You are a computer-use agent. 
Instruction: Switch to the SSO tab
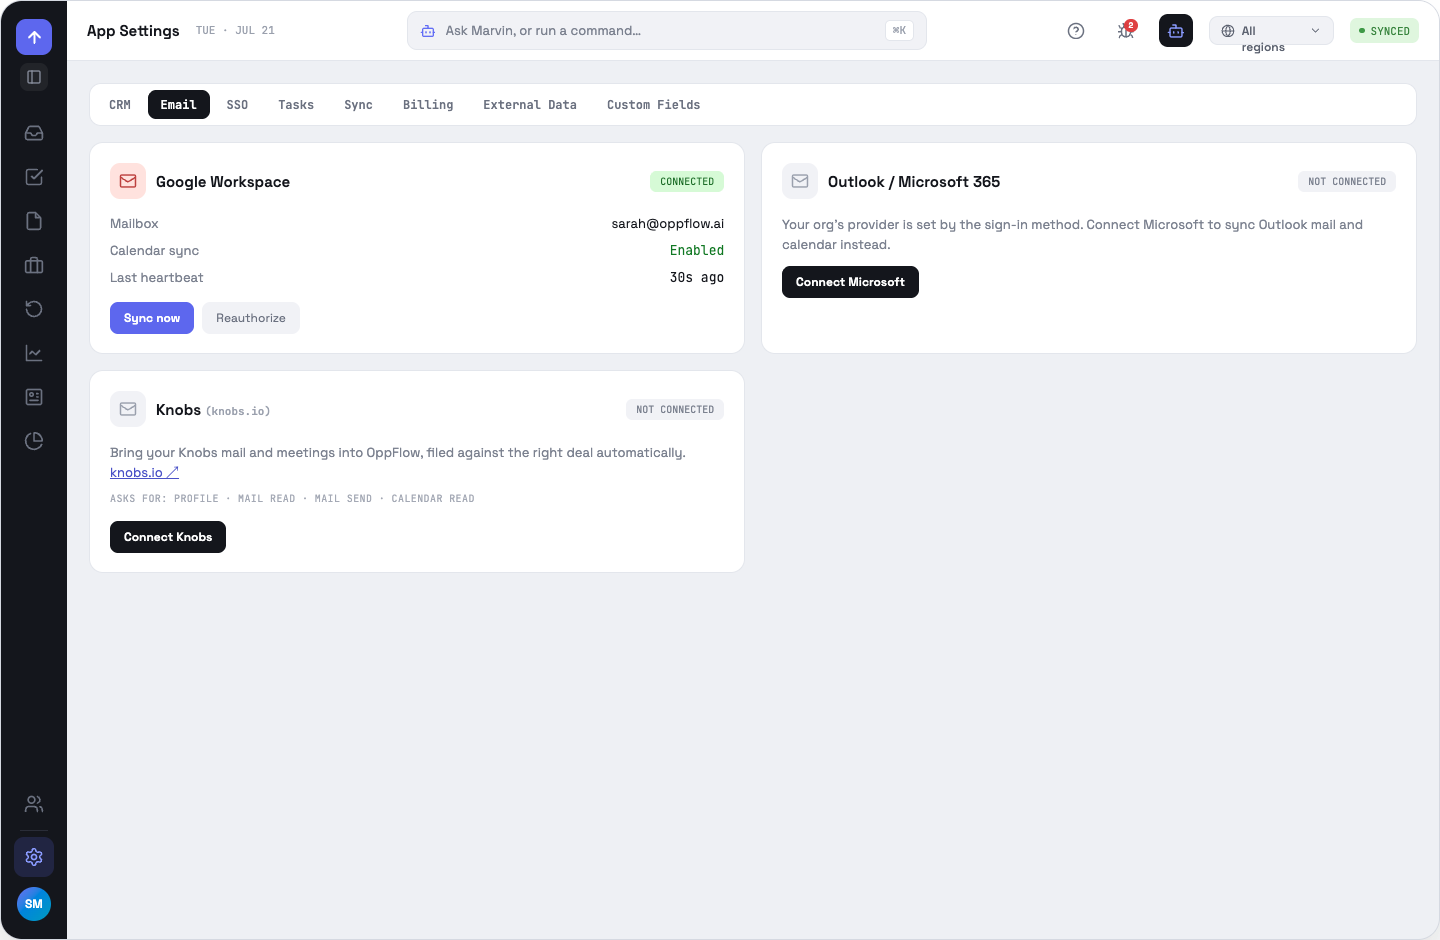coord(237,105)
